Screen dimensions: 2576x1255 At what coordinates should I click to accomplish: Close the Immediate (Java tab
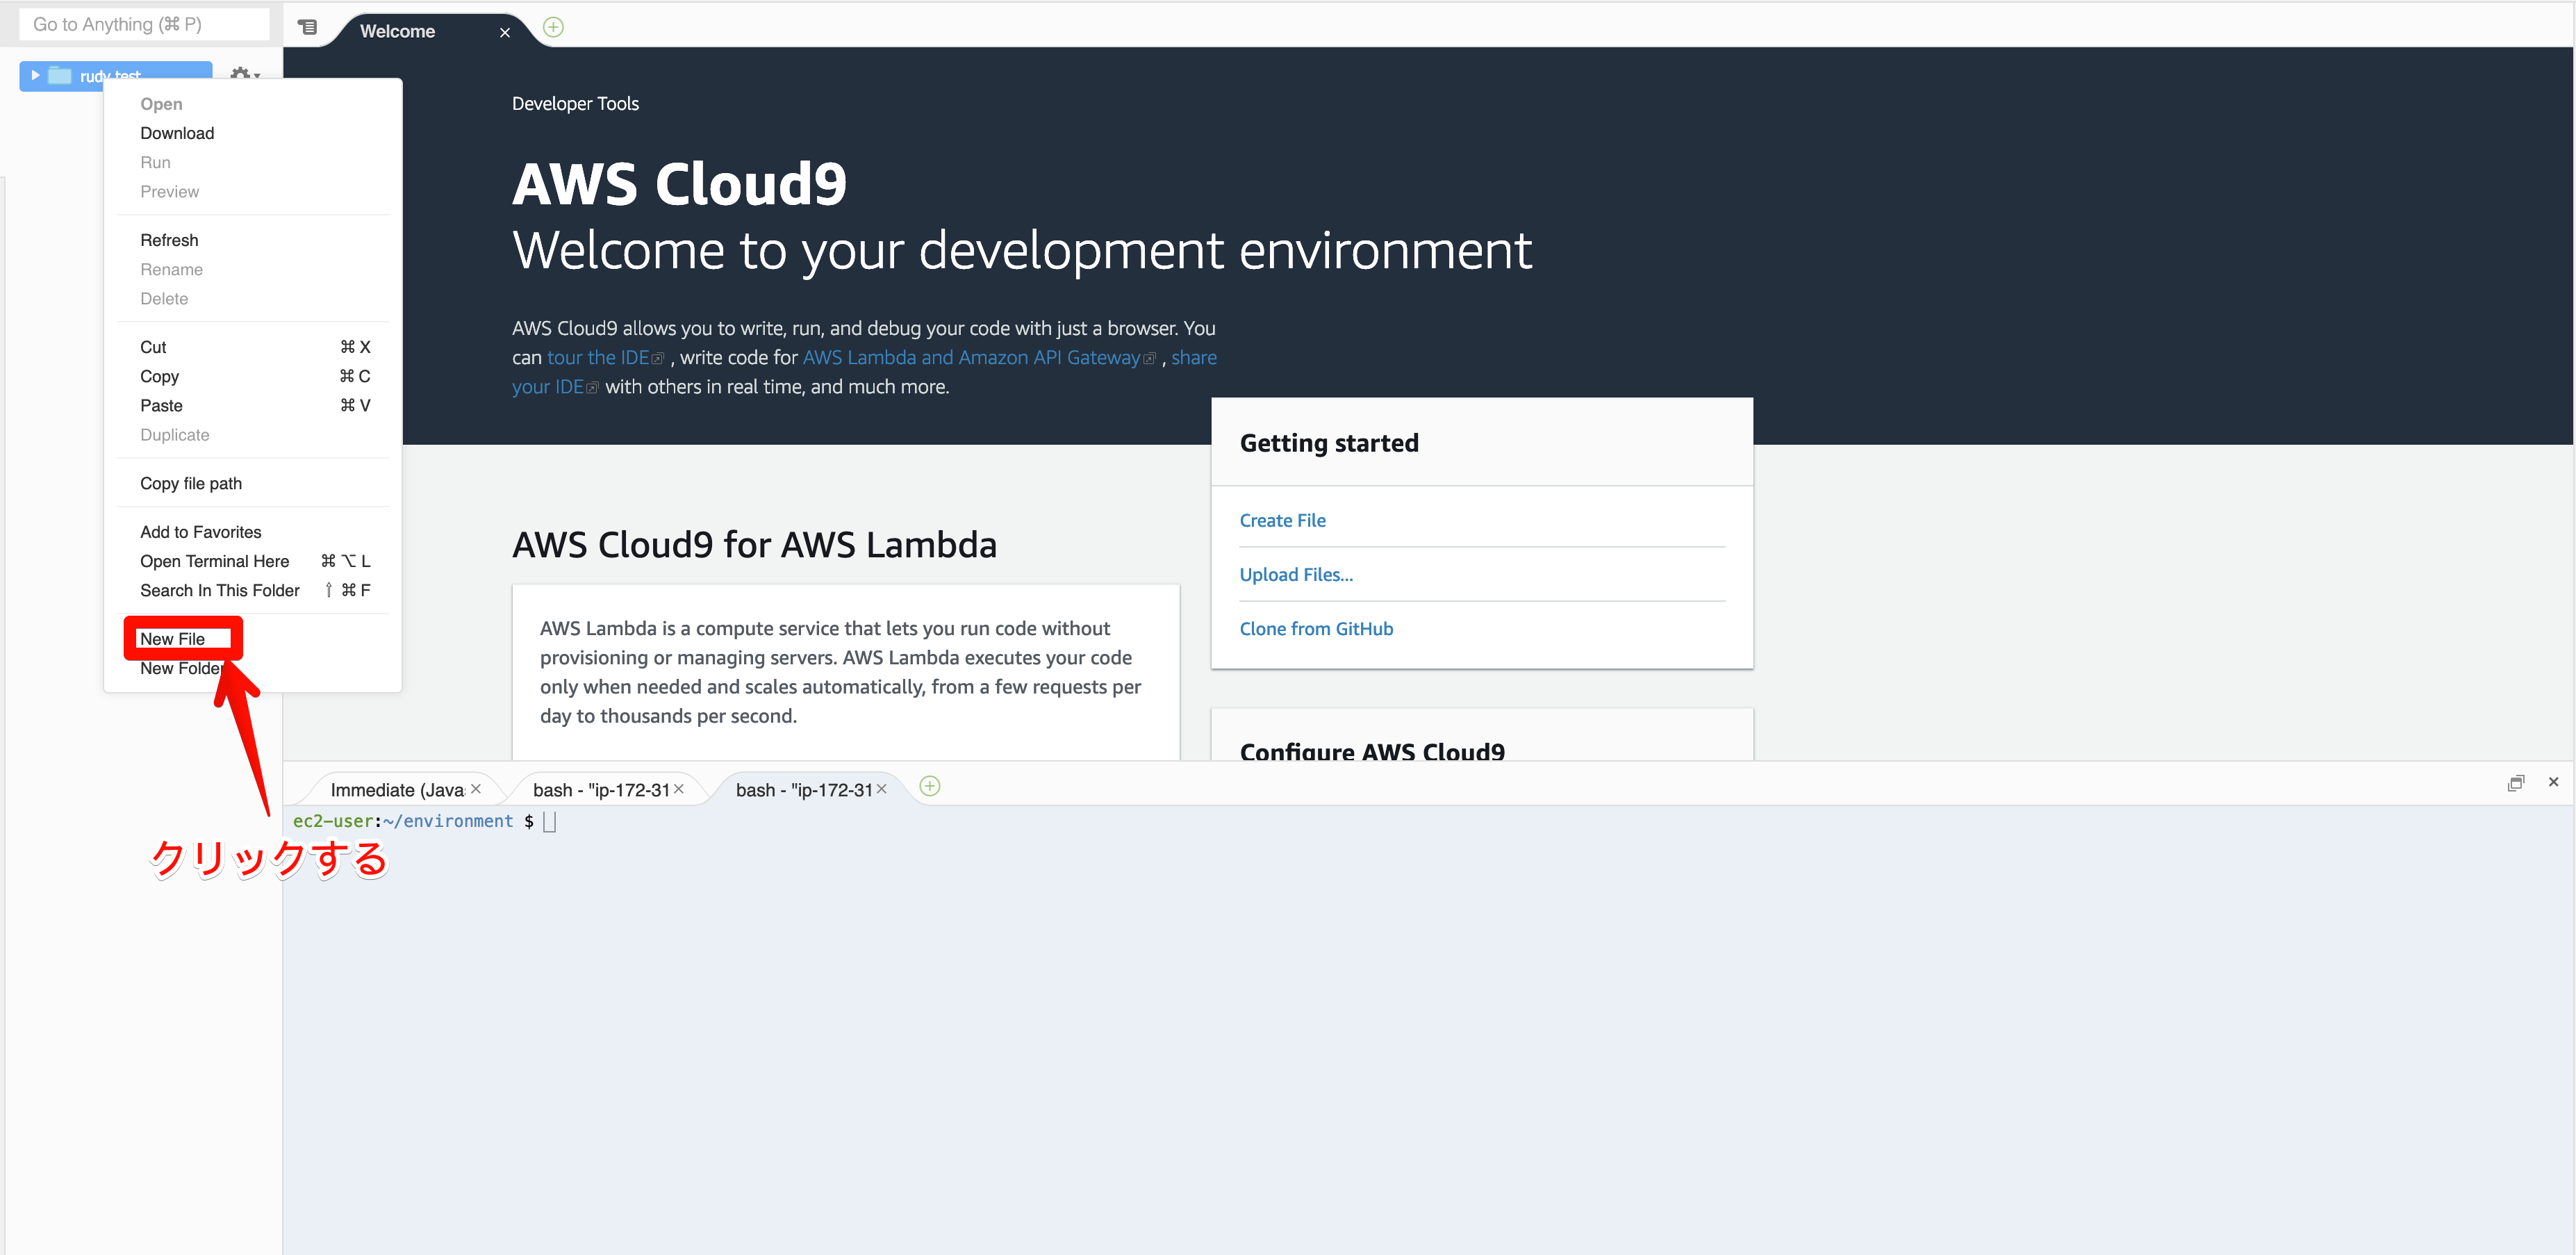[476, 789]
